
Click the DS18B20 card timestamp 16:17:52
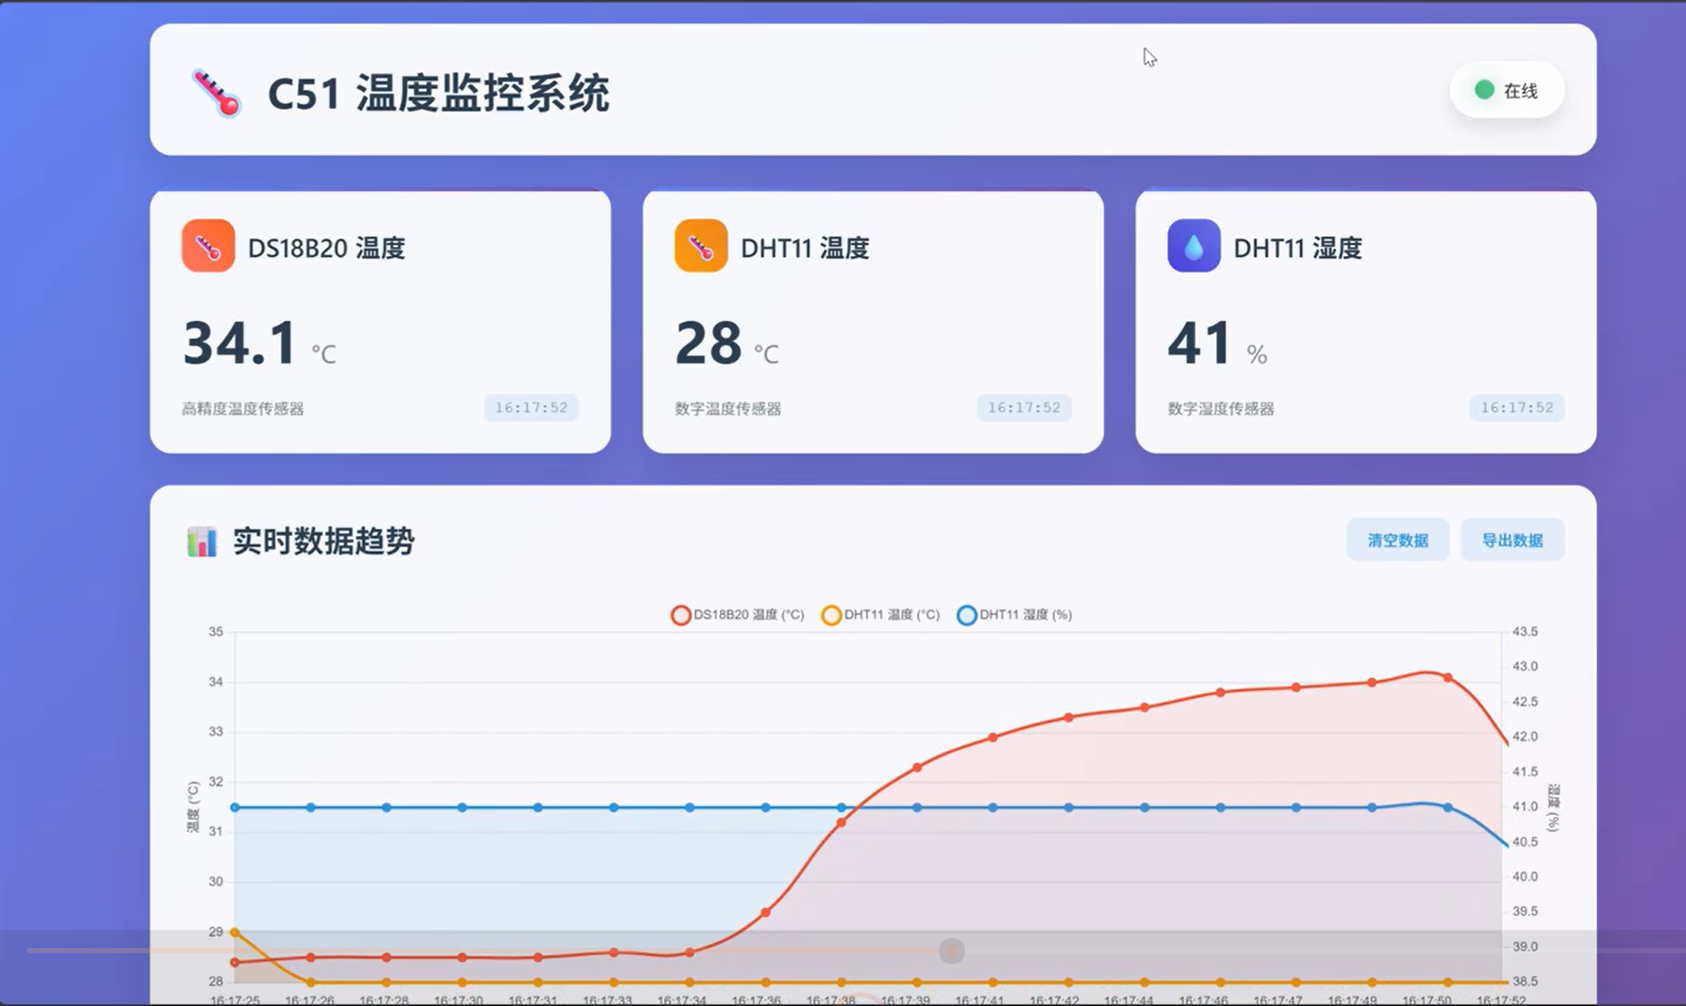click(x=531, y=408)
